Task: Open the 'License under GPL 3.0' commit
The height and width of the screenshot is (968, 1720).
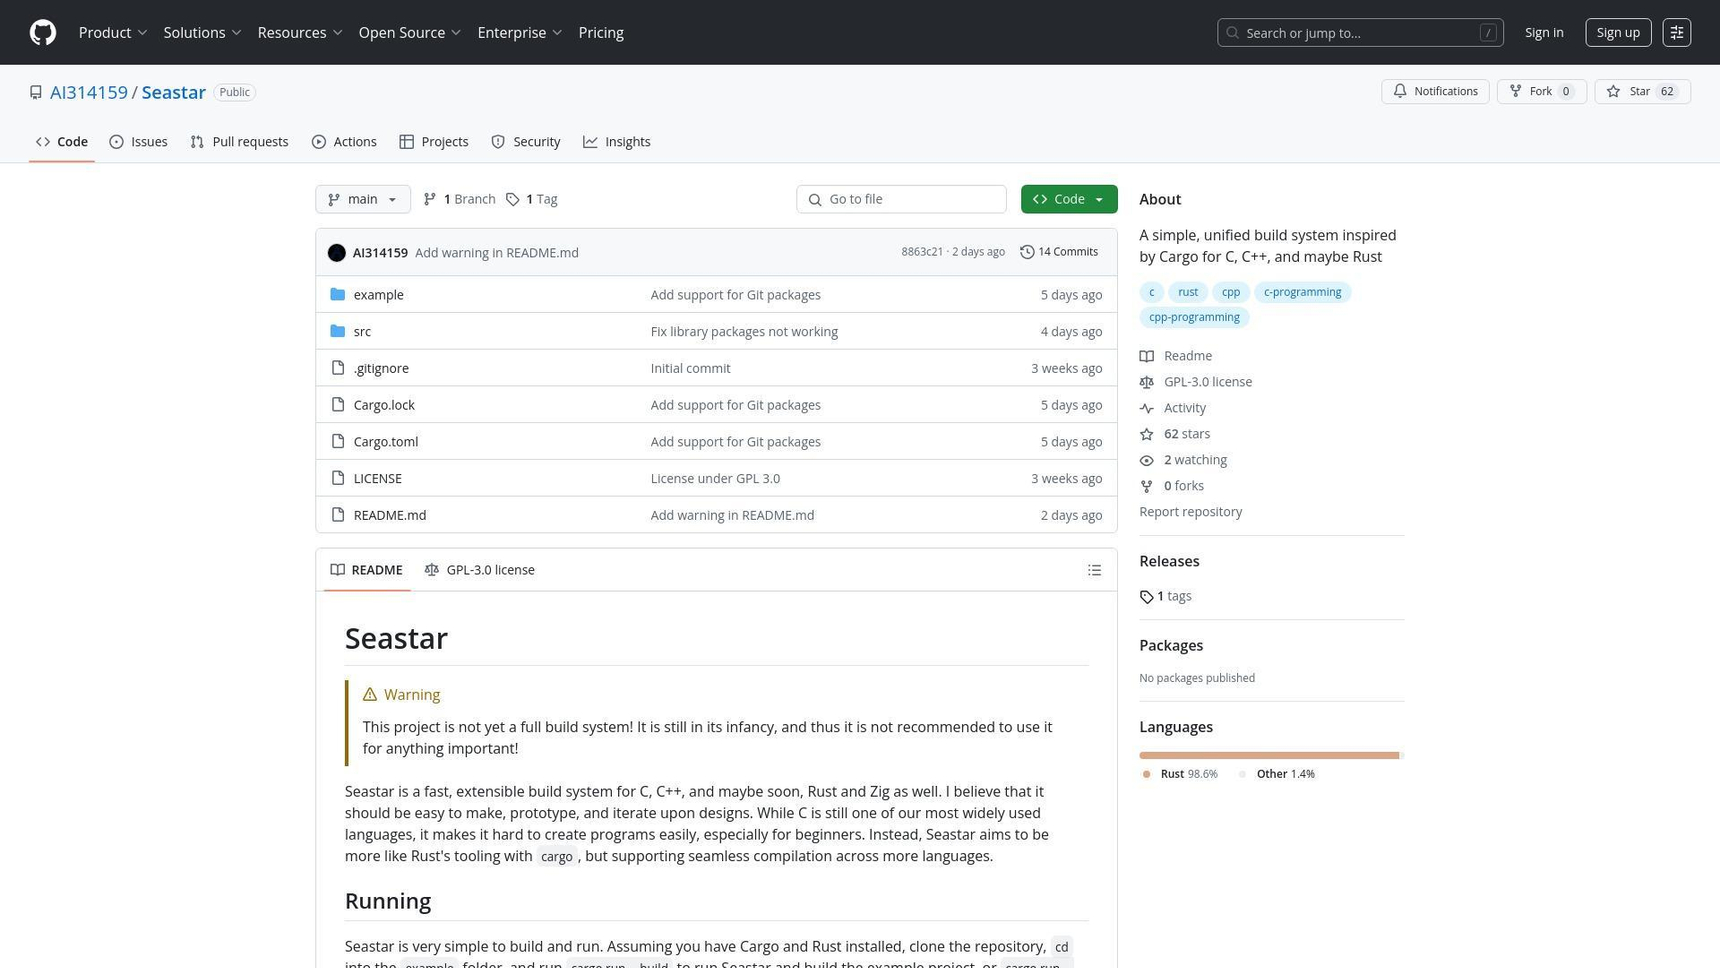Action: point(715,479)
